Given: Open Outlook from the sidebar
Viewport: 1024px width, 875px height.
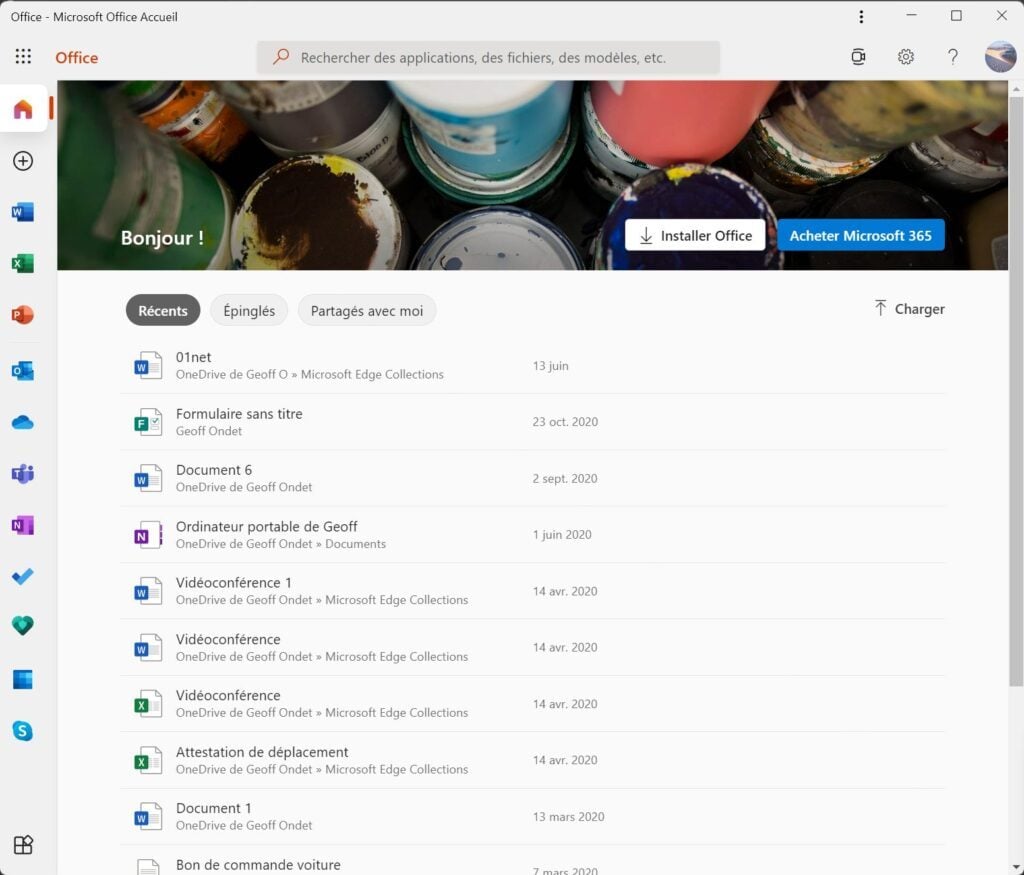Looking at the screenshot, I should [x=23, y=371].
